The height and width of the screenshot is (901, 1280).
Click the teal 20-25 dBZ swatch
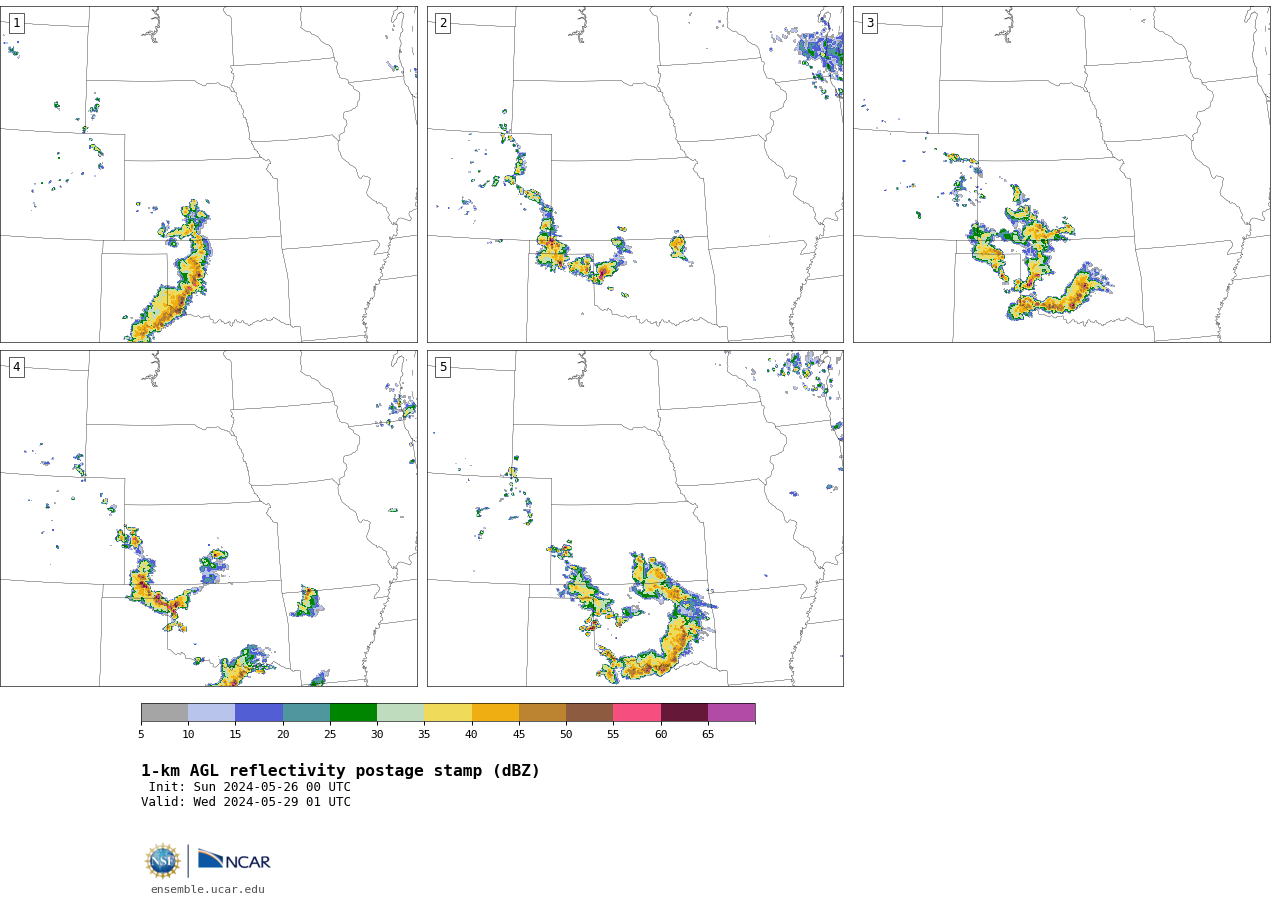[x=306, y=713]
